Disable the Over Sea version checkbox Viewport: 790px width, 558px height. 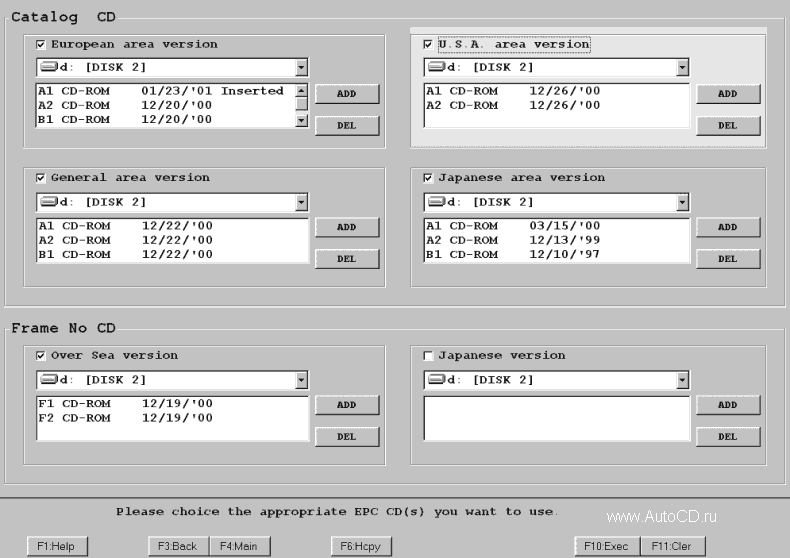[41, 355]
